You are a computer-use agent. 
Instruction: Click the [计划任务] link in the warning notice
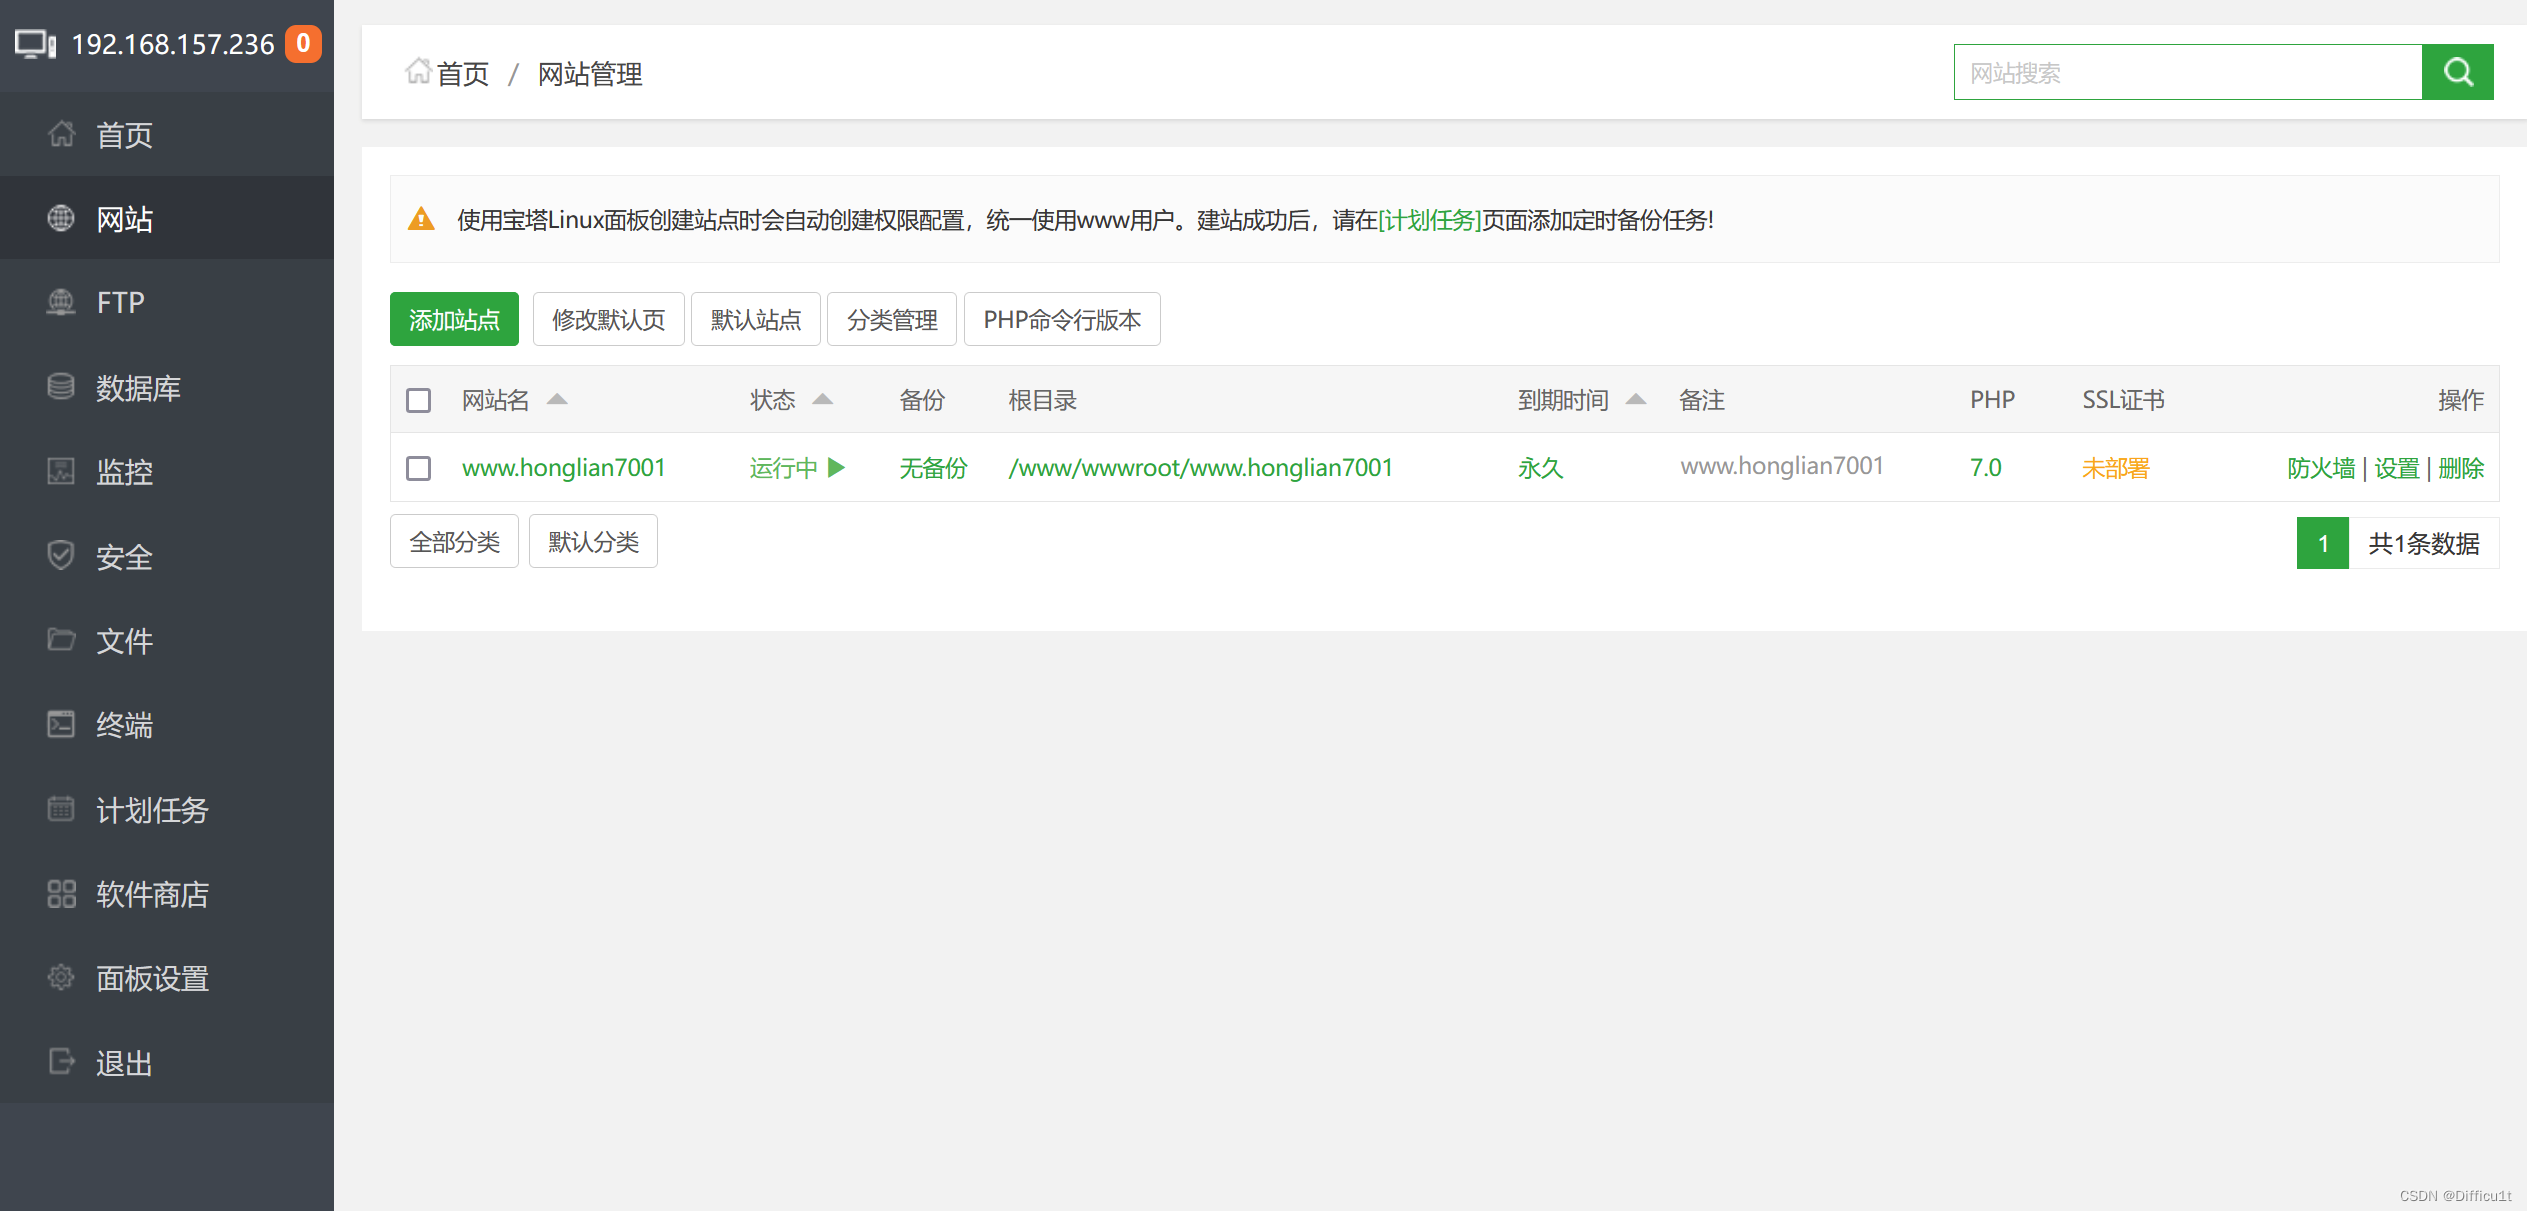pos(1429,220)
